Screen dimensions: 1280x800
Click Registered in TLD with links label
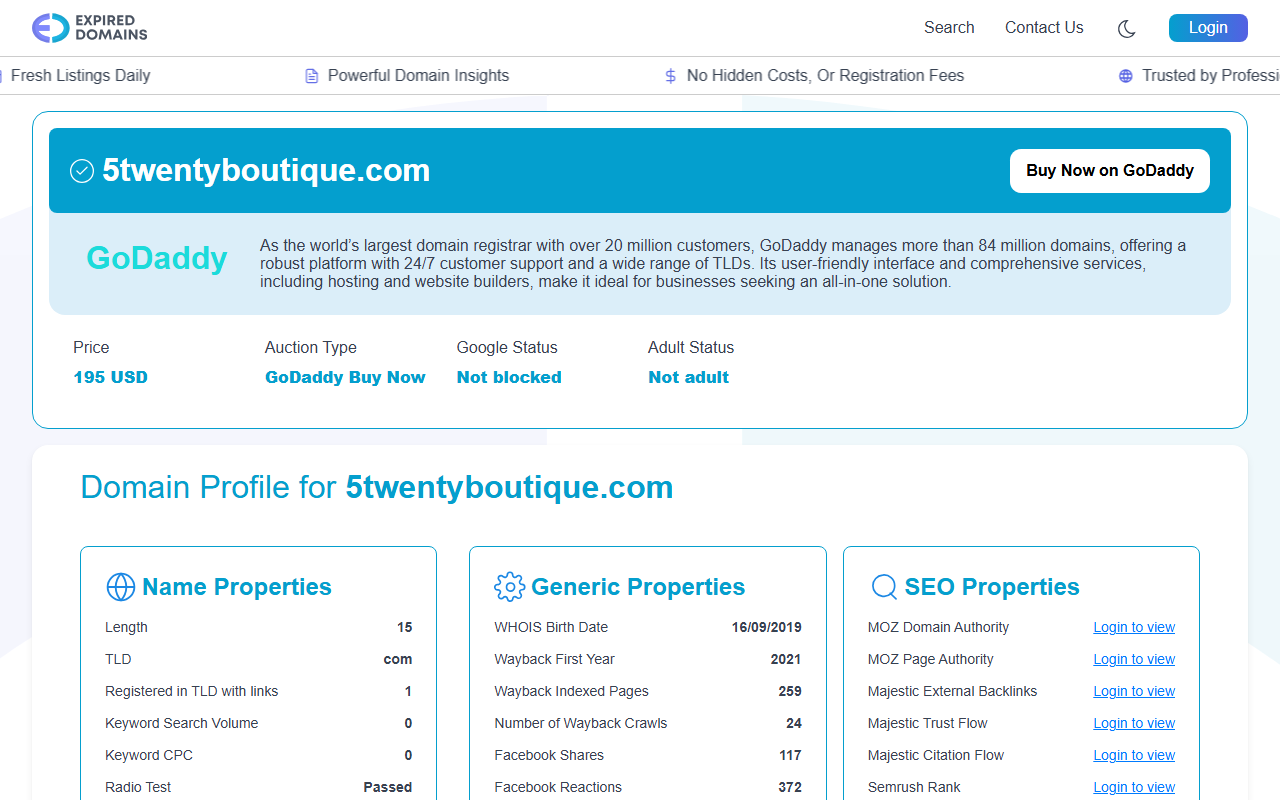(x=191, y=692)
